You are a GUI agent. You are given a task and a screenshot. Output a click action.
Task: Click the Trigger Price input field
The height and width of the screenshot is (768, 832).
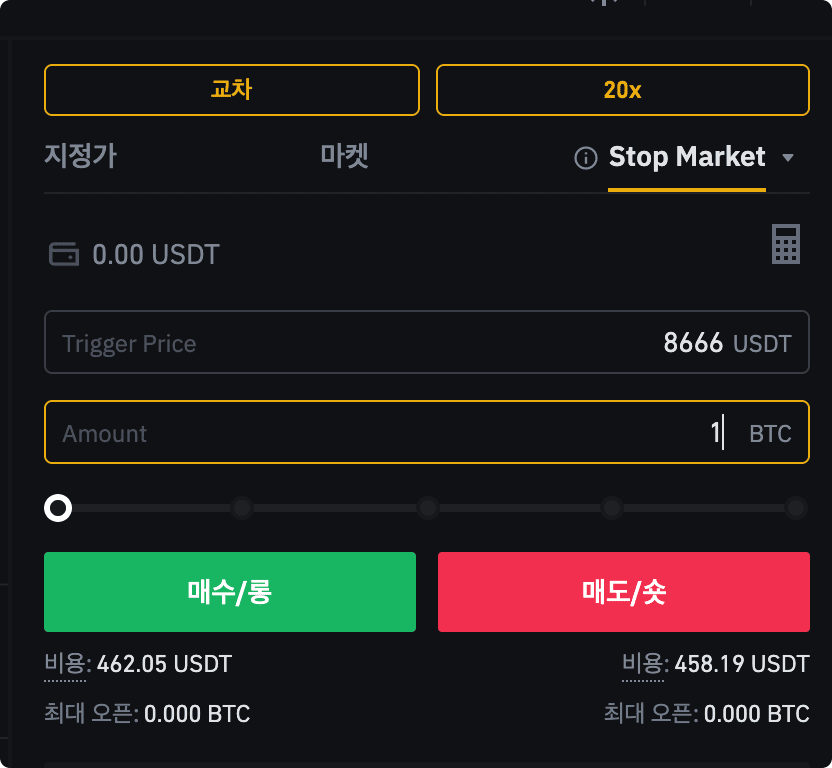(427, 342)
